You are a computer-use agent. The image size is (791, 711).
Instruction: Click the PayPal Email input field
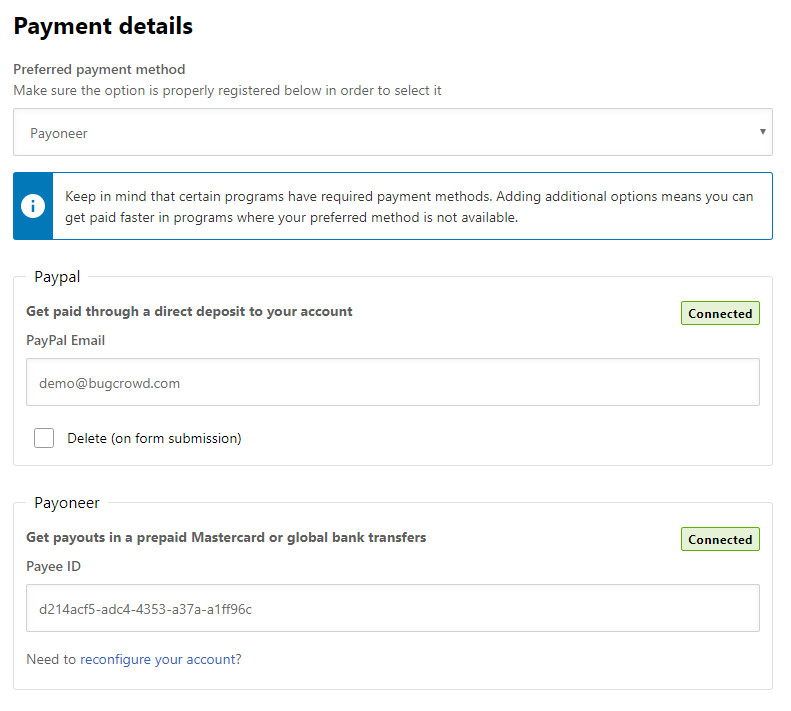coord(392,382)
